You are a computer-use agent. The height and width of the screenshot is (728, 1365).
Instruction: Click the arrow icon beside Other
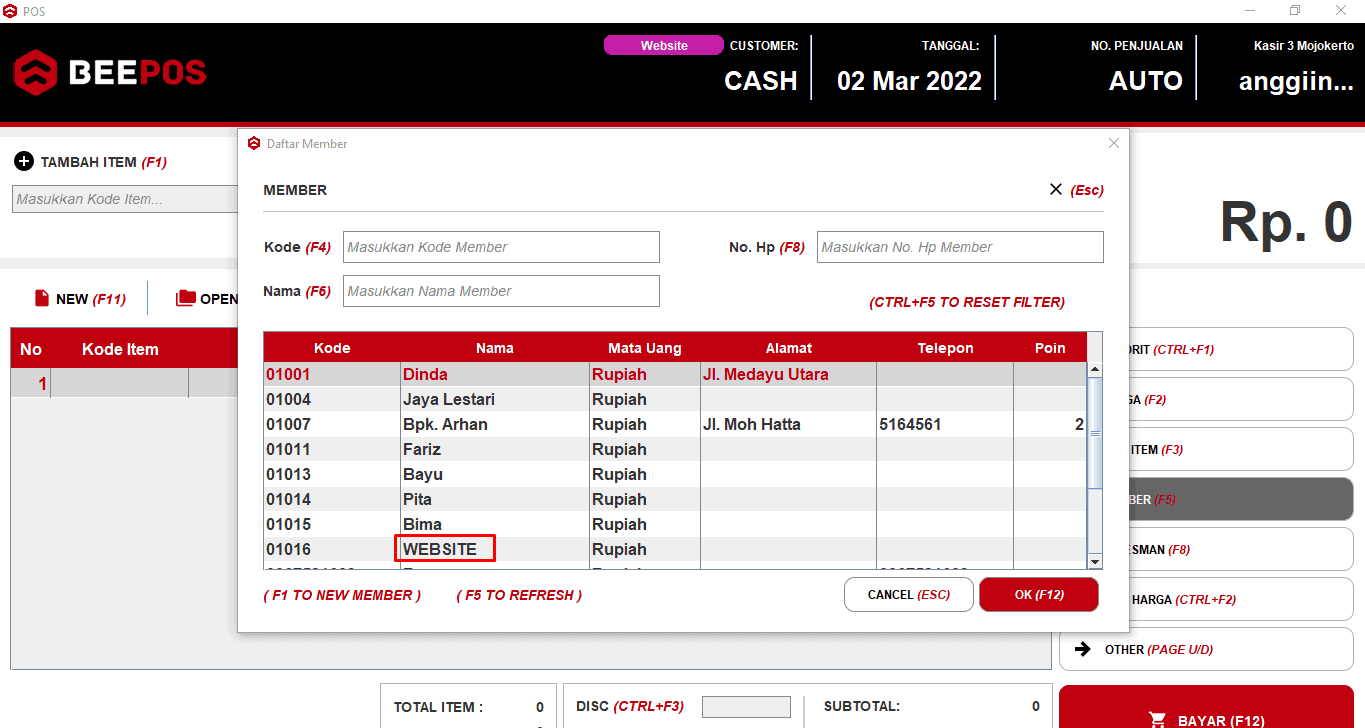1083,649
